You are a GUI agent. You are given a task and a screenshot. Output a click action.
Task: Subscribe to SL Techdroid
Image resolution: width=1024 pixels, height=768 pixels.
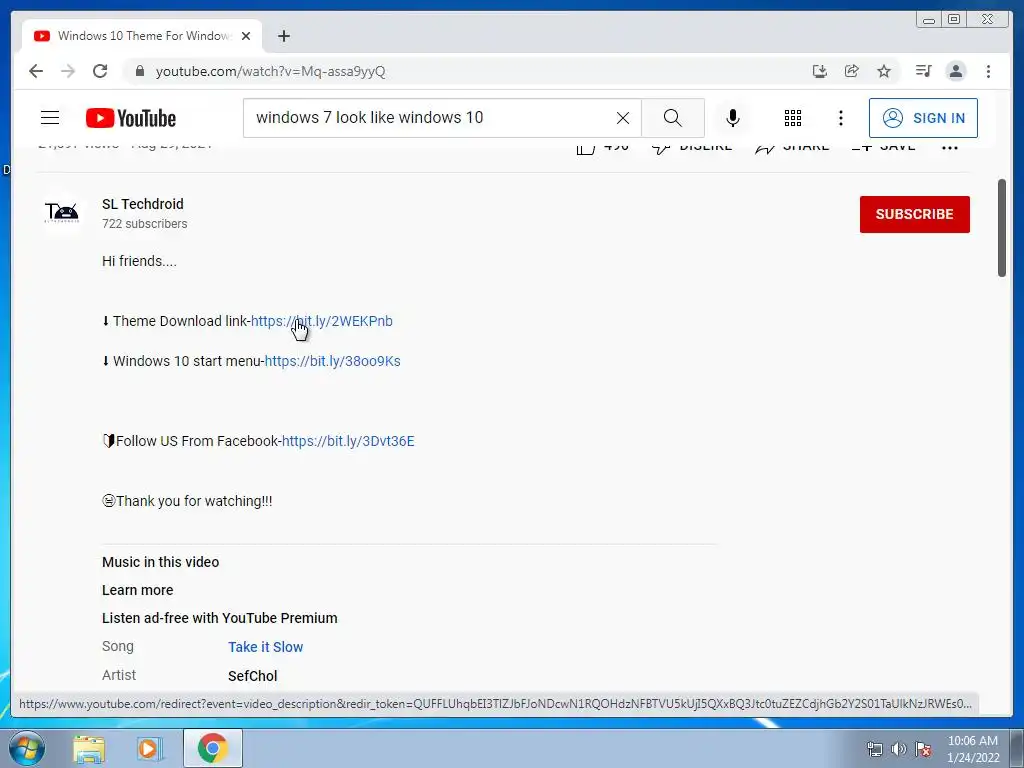(x=914, y=214)
